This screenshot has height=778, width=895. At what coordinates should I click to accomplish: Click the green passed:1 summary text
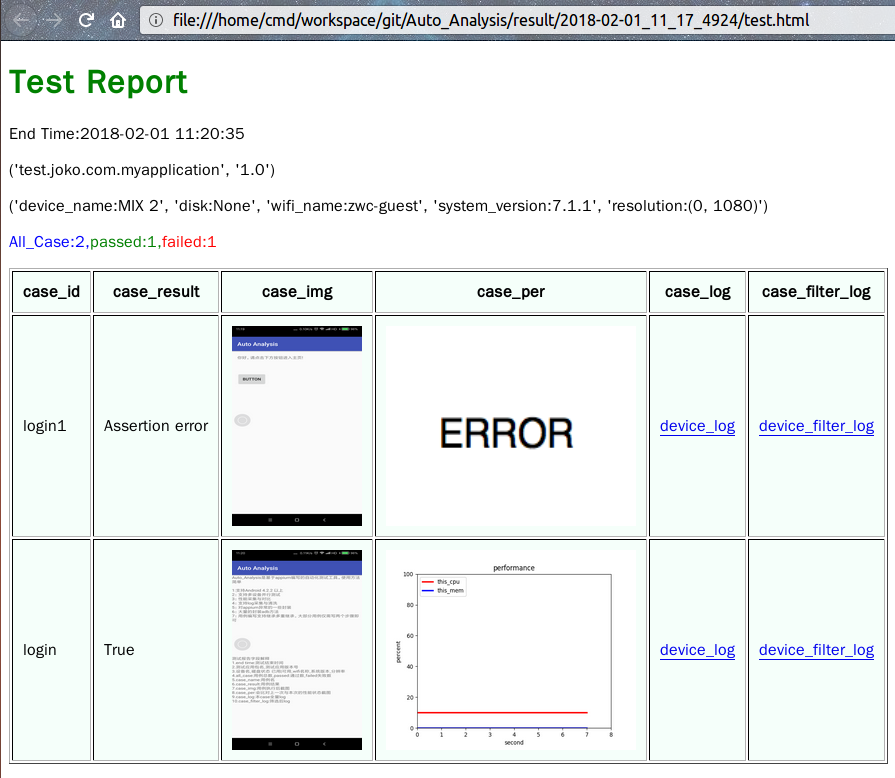[123, 242]
